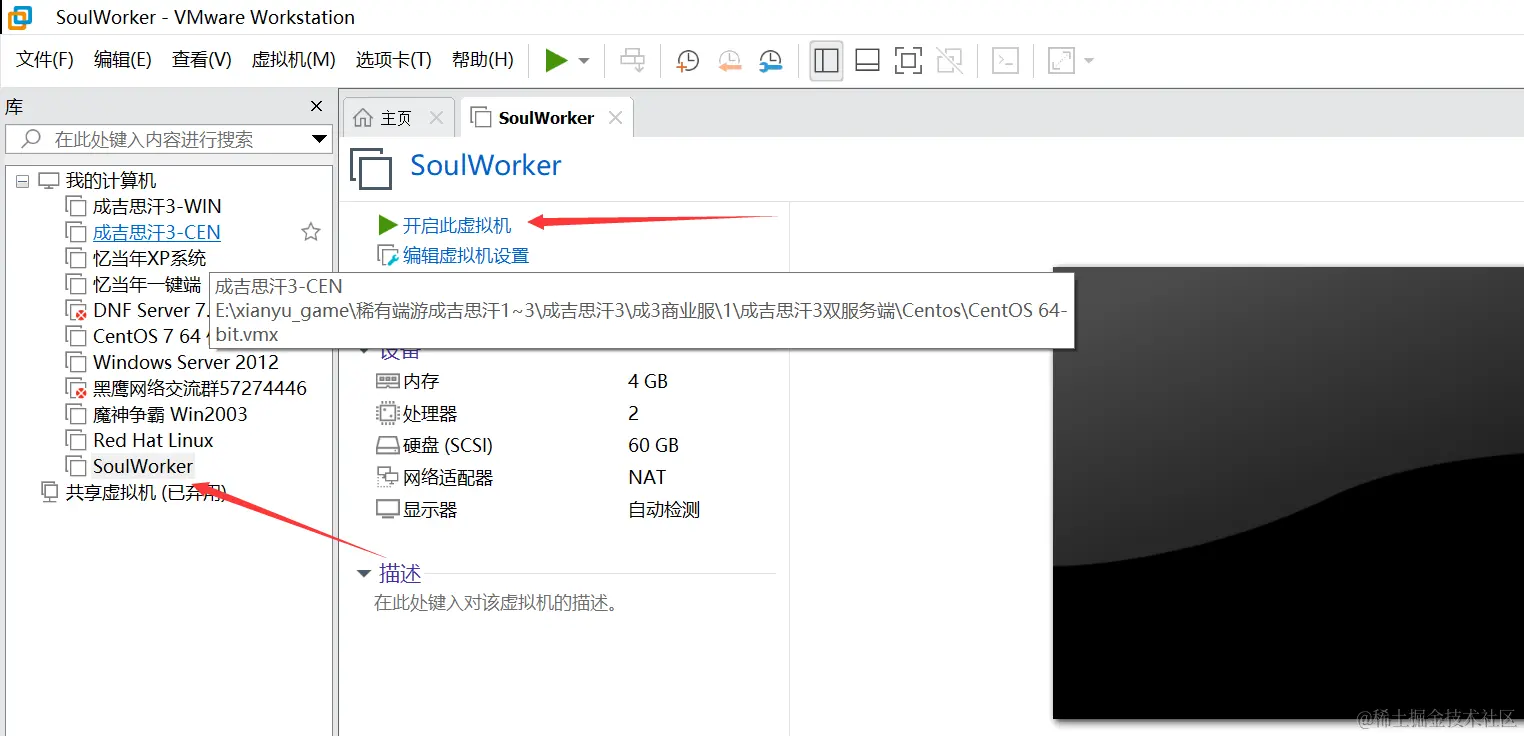Click the 处理器 CPU icon
The height and width of the screenshot is (736, 1524).
(x=387, y=413)
